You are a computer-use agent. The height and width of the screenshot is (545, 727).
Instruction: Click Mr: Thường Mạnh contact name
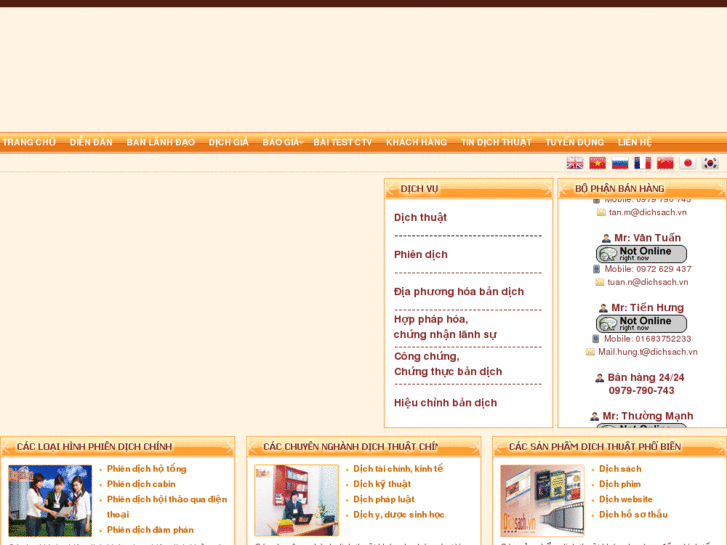click(x=648, y=416)
